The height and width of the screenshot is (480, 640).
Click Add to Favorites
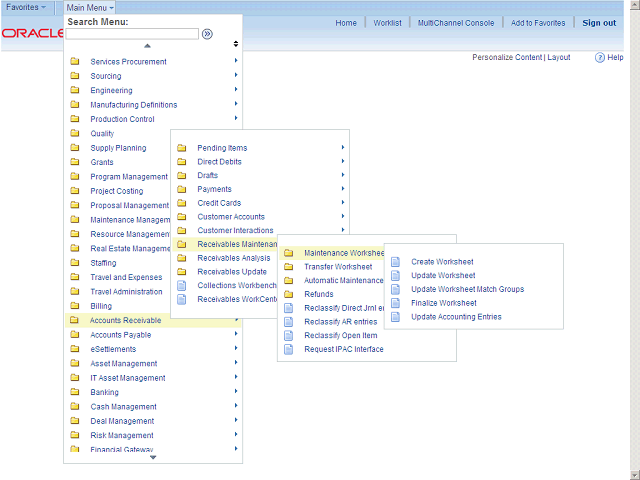click(x=538, y=23)
